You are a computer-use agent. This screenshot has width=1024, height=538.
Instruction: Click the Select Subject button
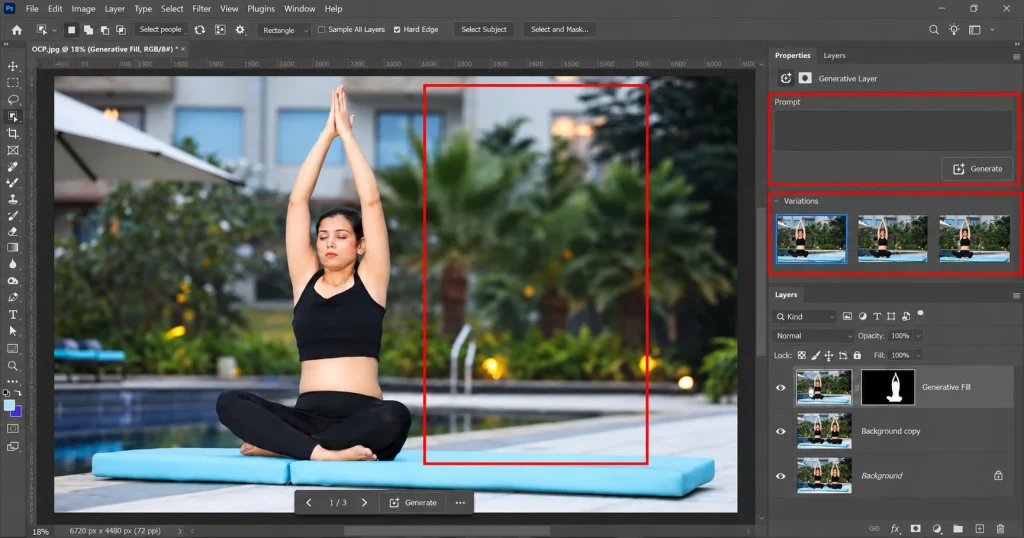tap(484, 29)
